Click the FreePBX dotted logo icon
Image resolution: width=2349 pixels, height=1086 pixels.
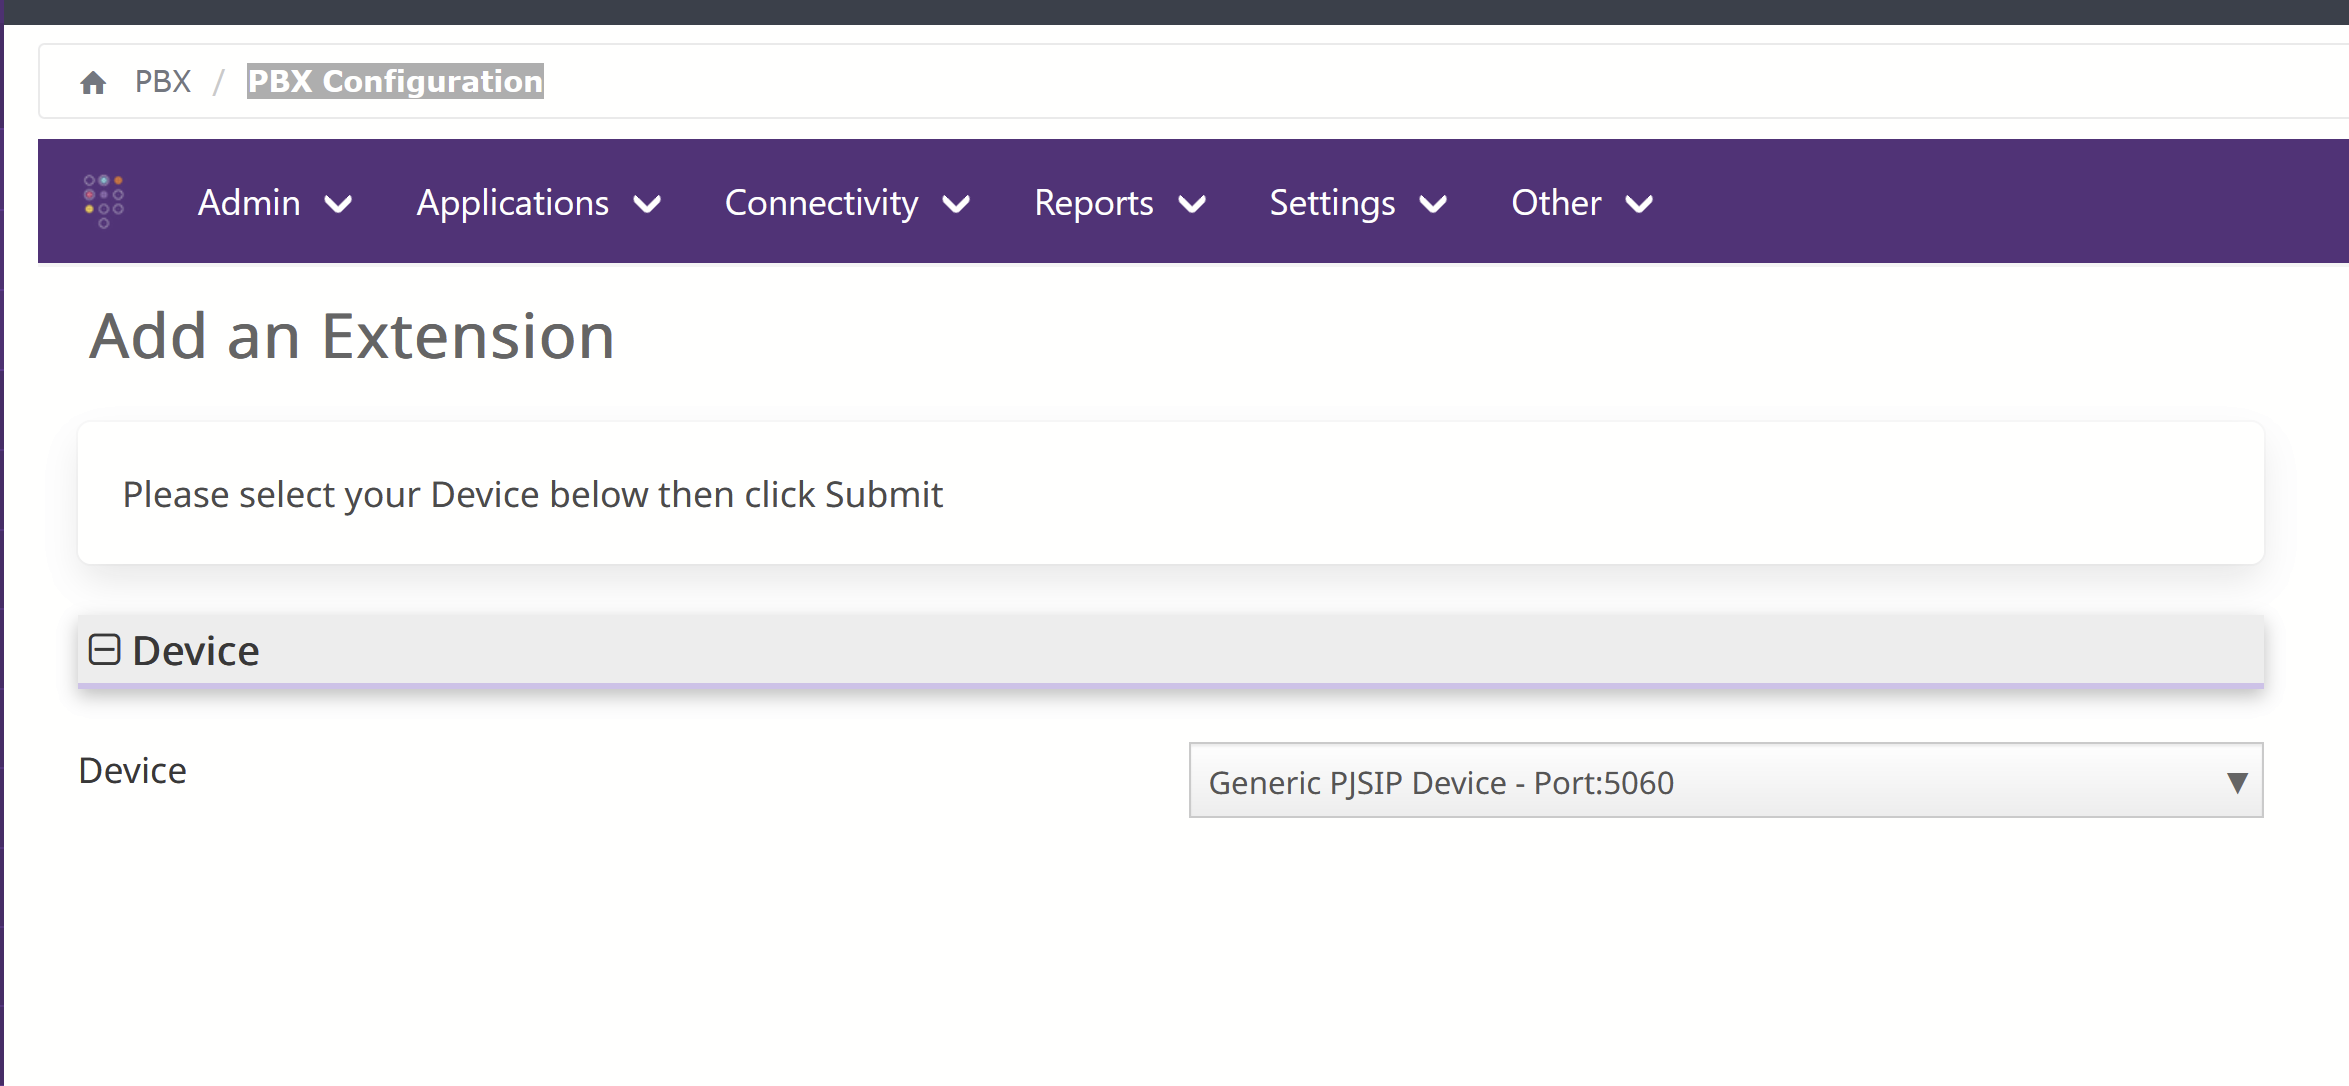coord(104,201)
